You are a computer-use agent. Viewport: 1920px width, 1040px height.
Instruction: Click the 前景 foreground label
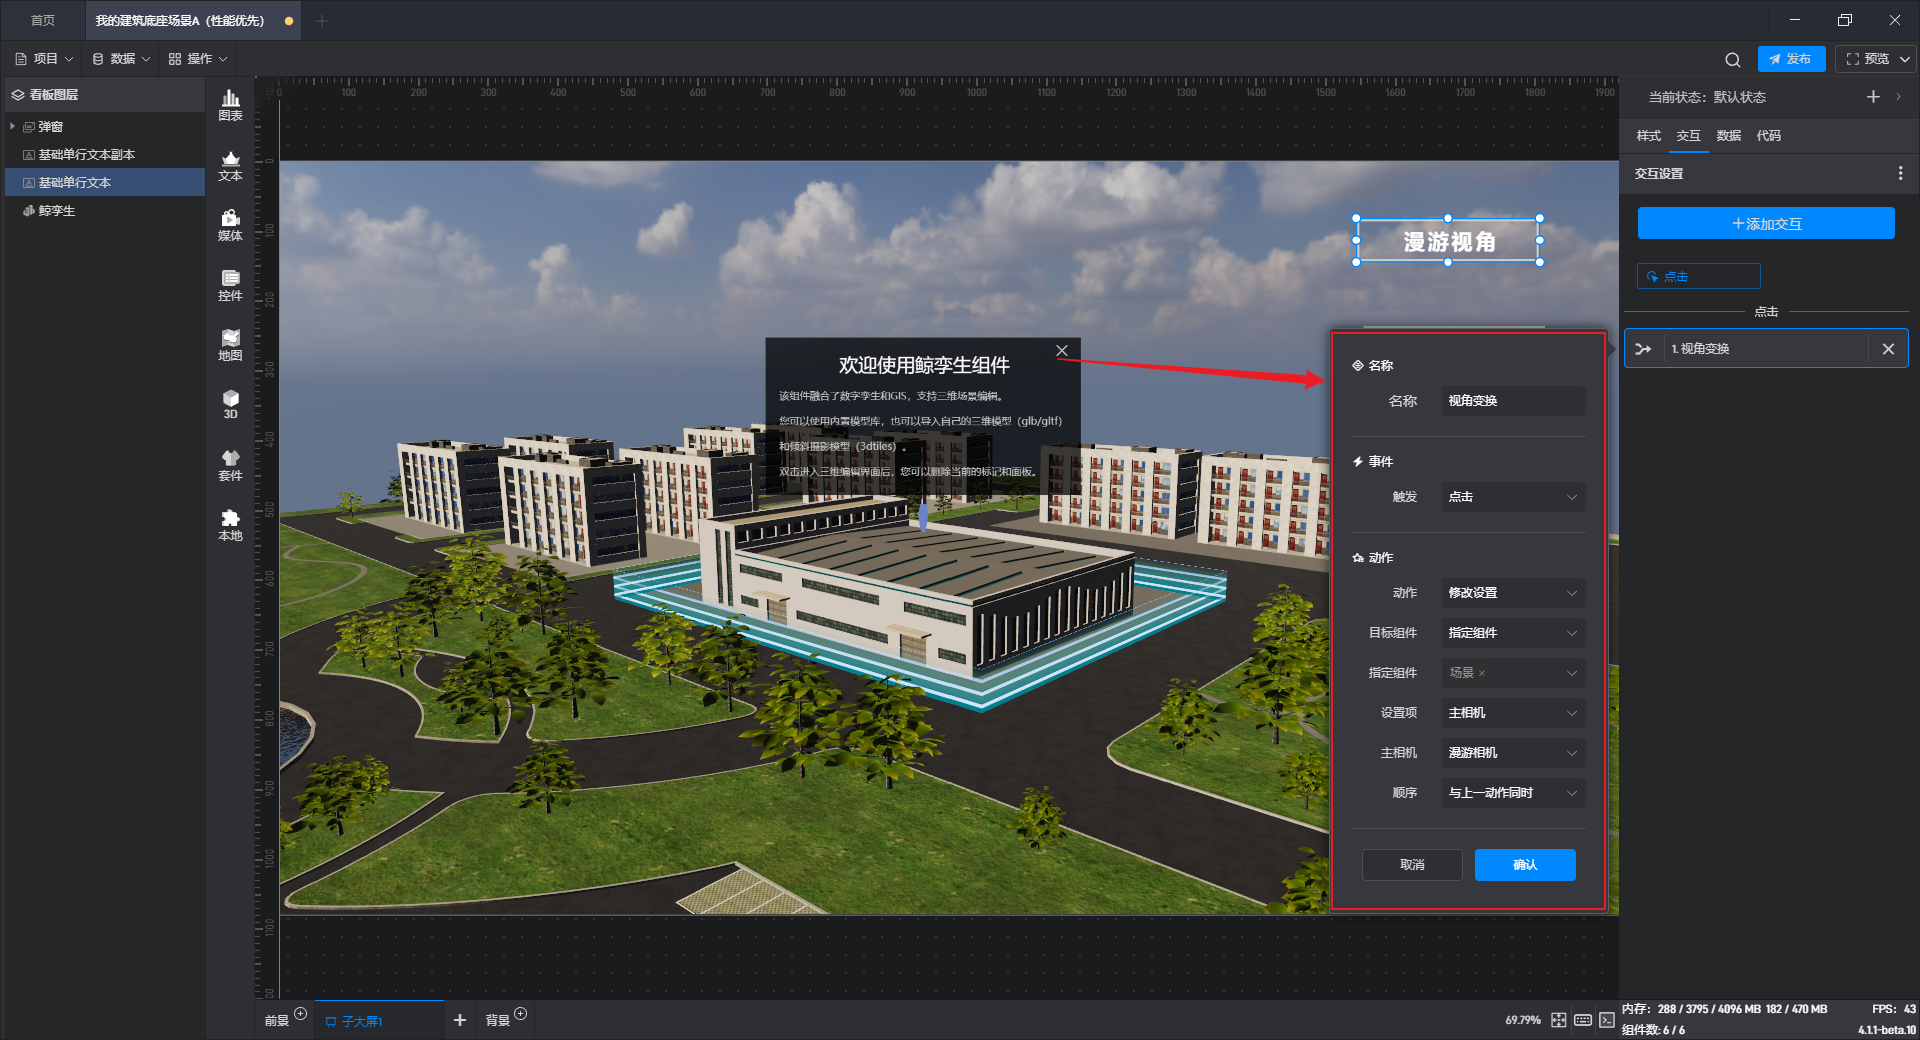point(277,1020)
